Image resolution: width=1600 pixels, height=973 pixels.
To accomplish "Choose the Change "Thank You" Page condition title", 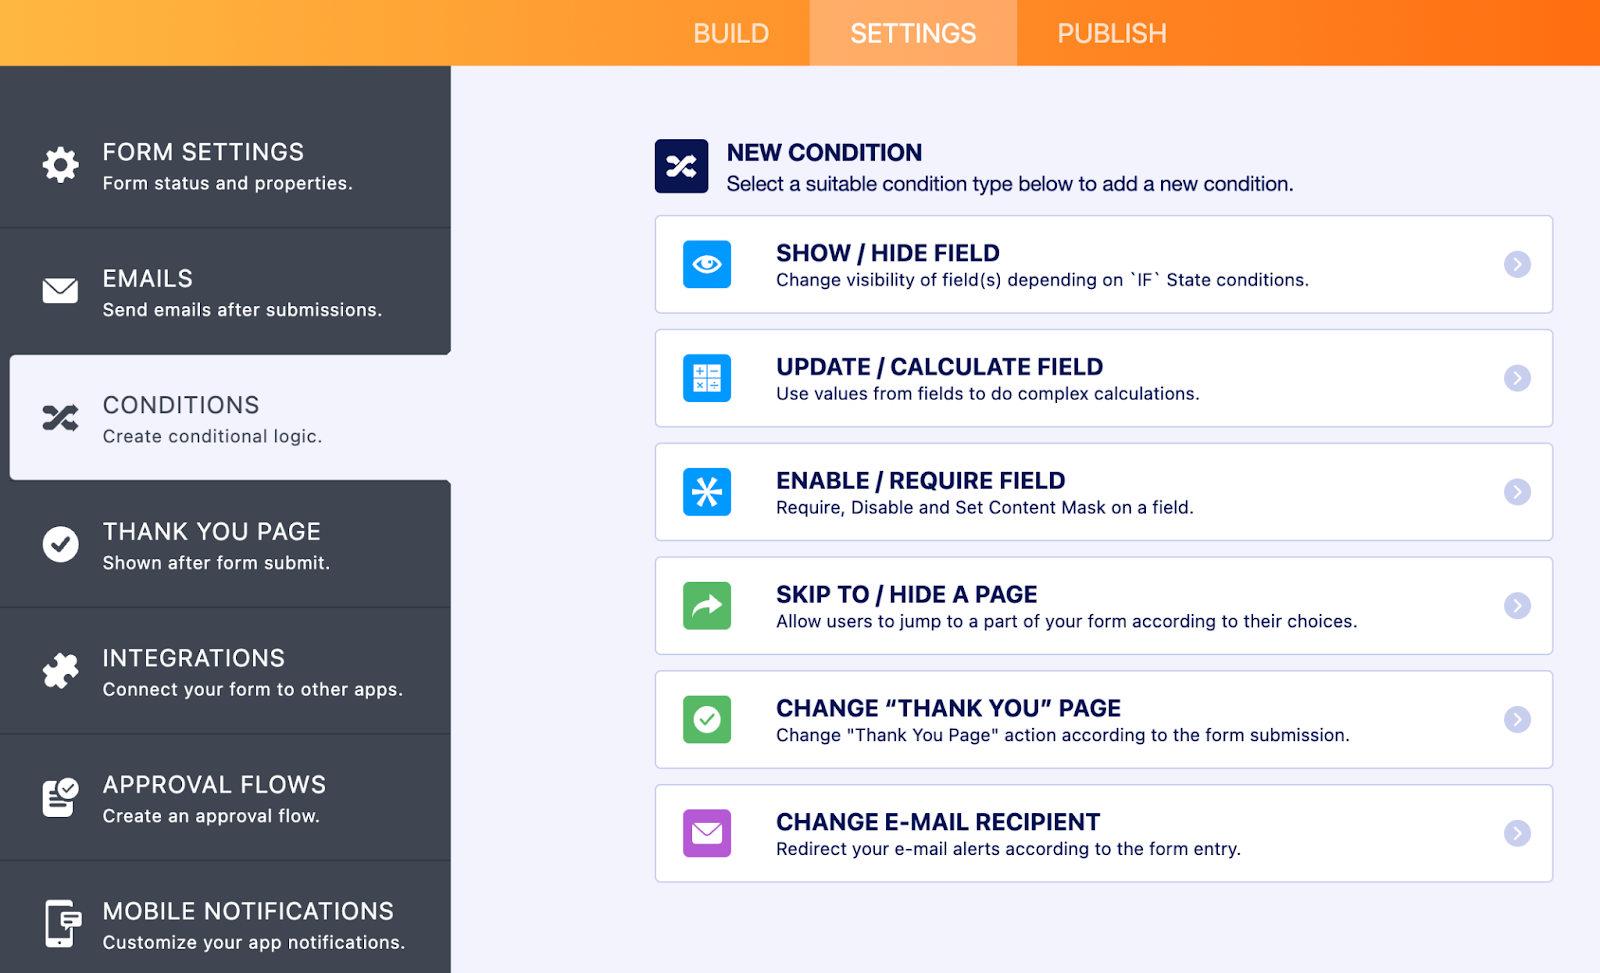I will pyautogui.click(x=948, y=708).
